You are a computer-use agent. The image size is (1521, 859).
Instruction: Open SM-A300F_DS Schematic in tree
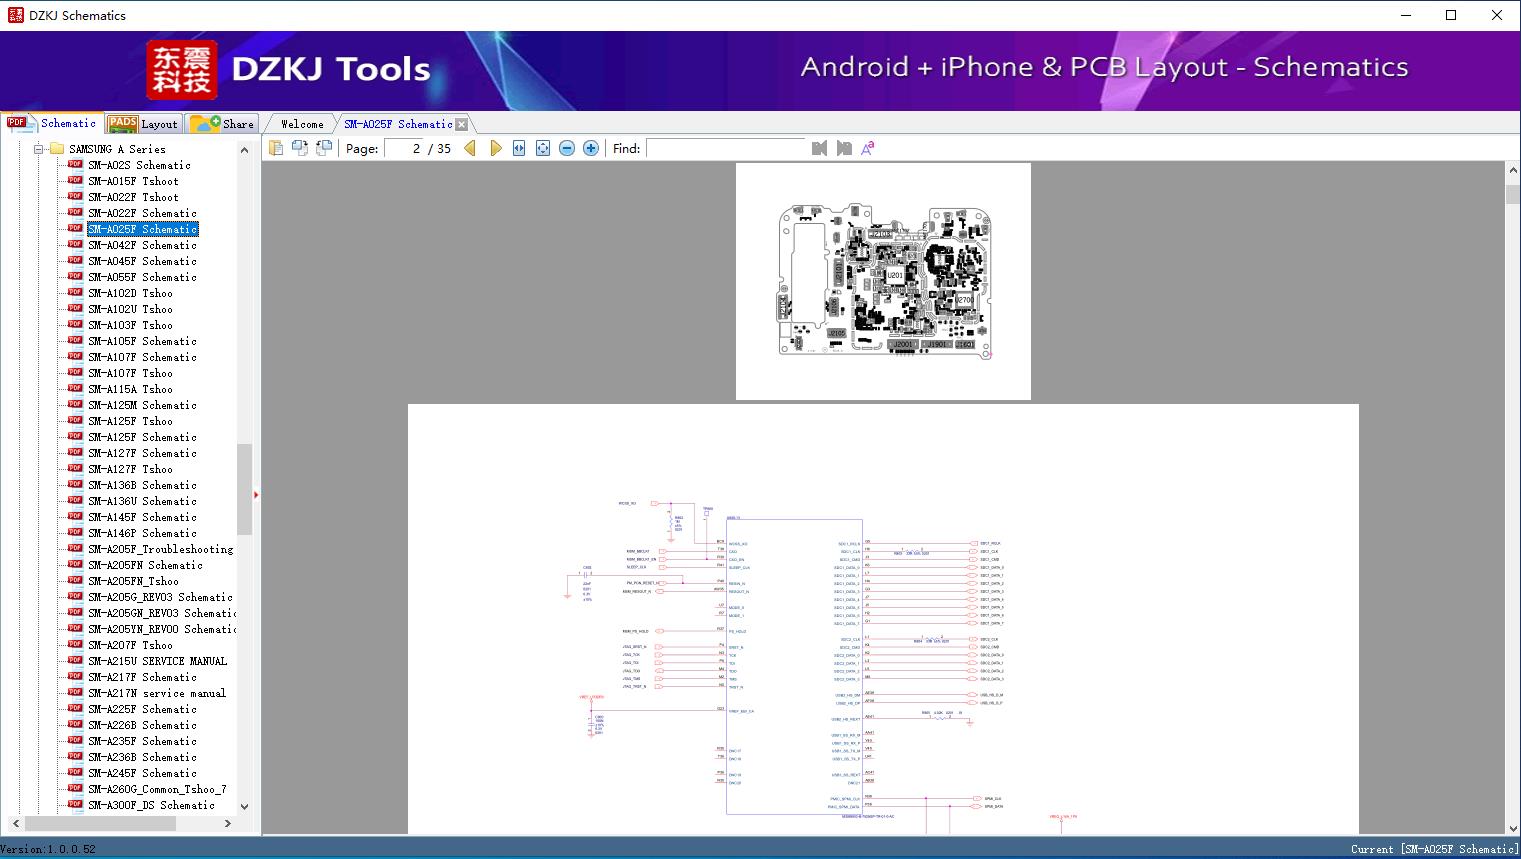point(151,805)
